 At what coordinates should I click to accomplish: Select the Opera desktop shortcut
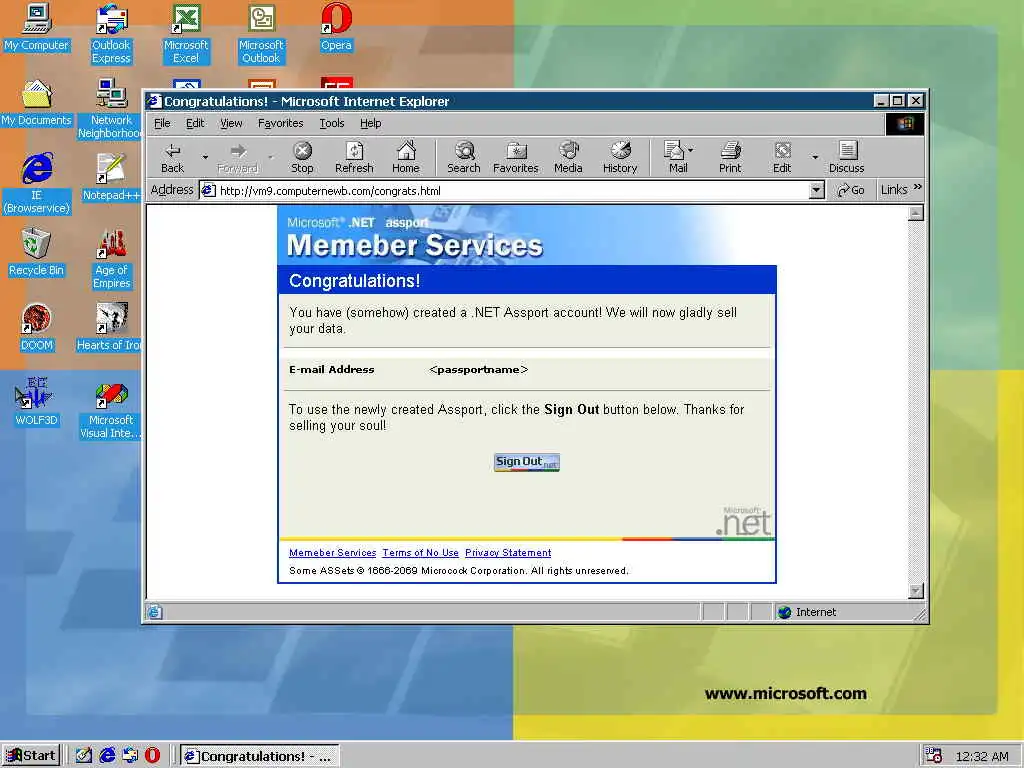[336, 27]
